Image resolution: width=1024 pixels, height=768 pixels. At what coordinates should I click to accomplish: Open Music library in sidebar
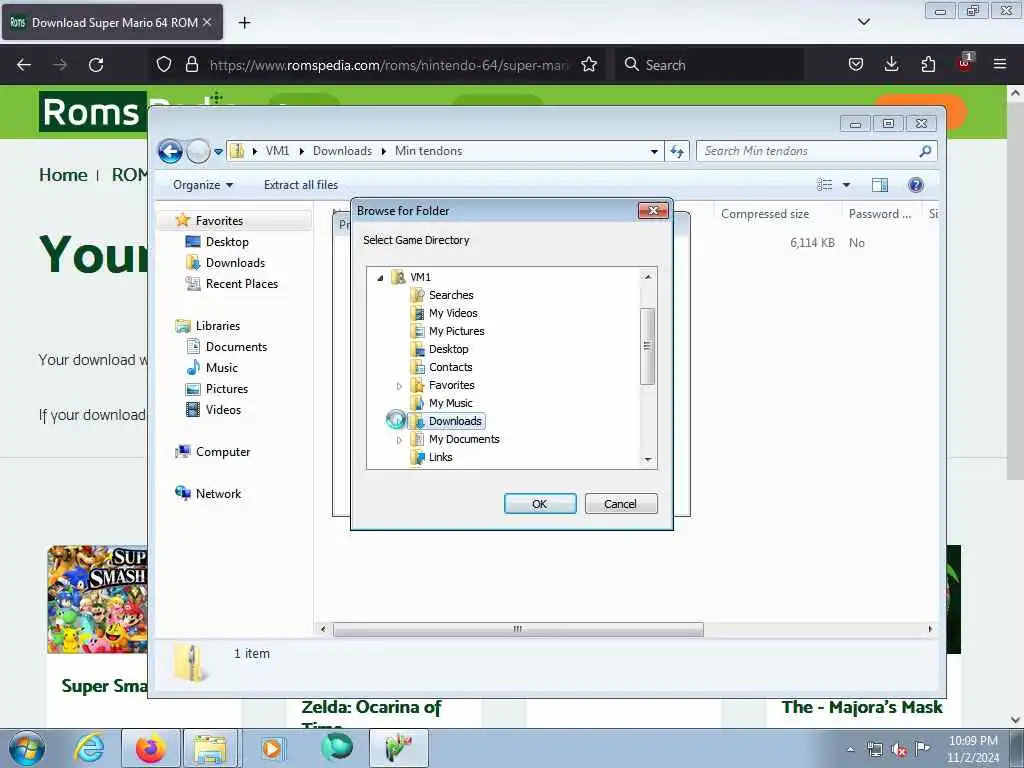tap(221, 368)
